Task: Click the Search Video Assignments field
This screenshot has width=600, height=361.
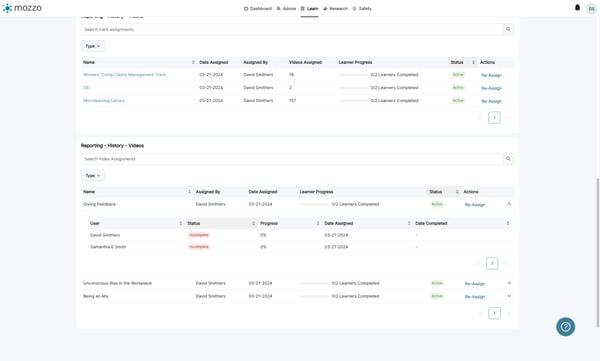Action: click(292, 158)
